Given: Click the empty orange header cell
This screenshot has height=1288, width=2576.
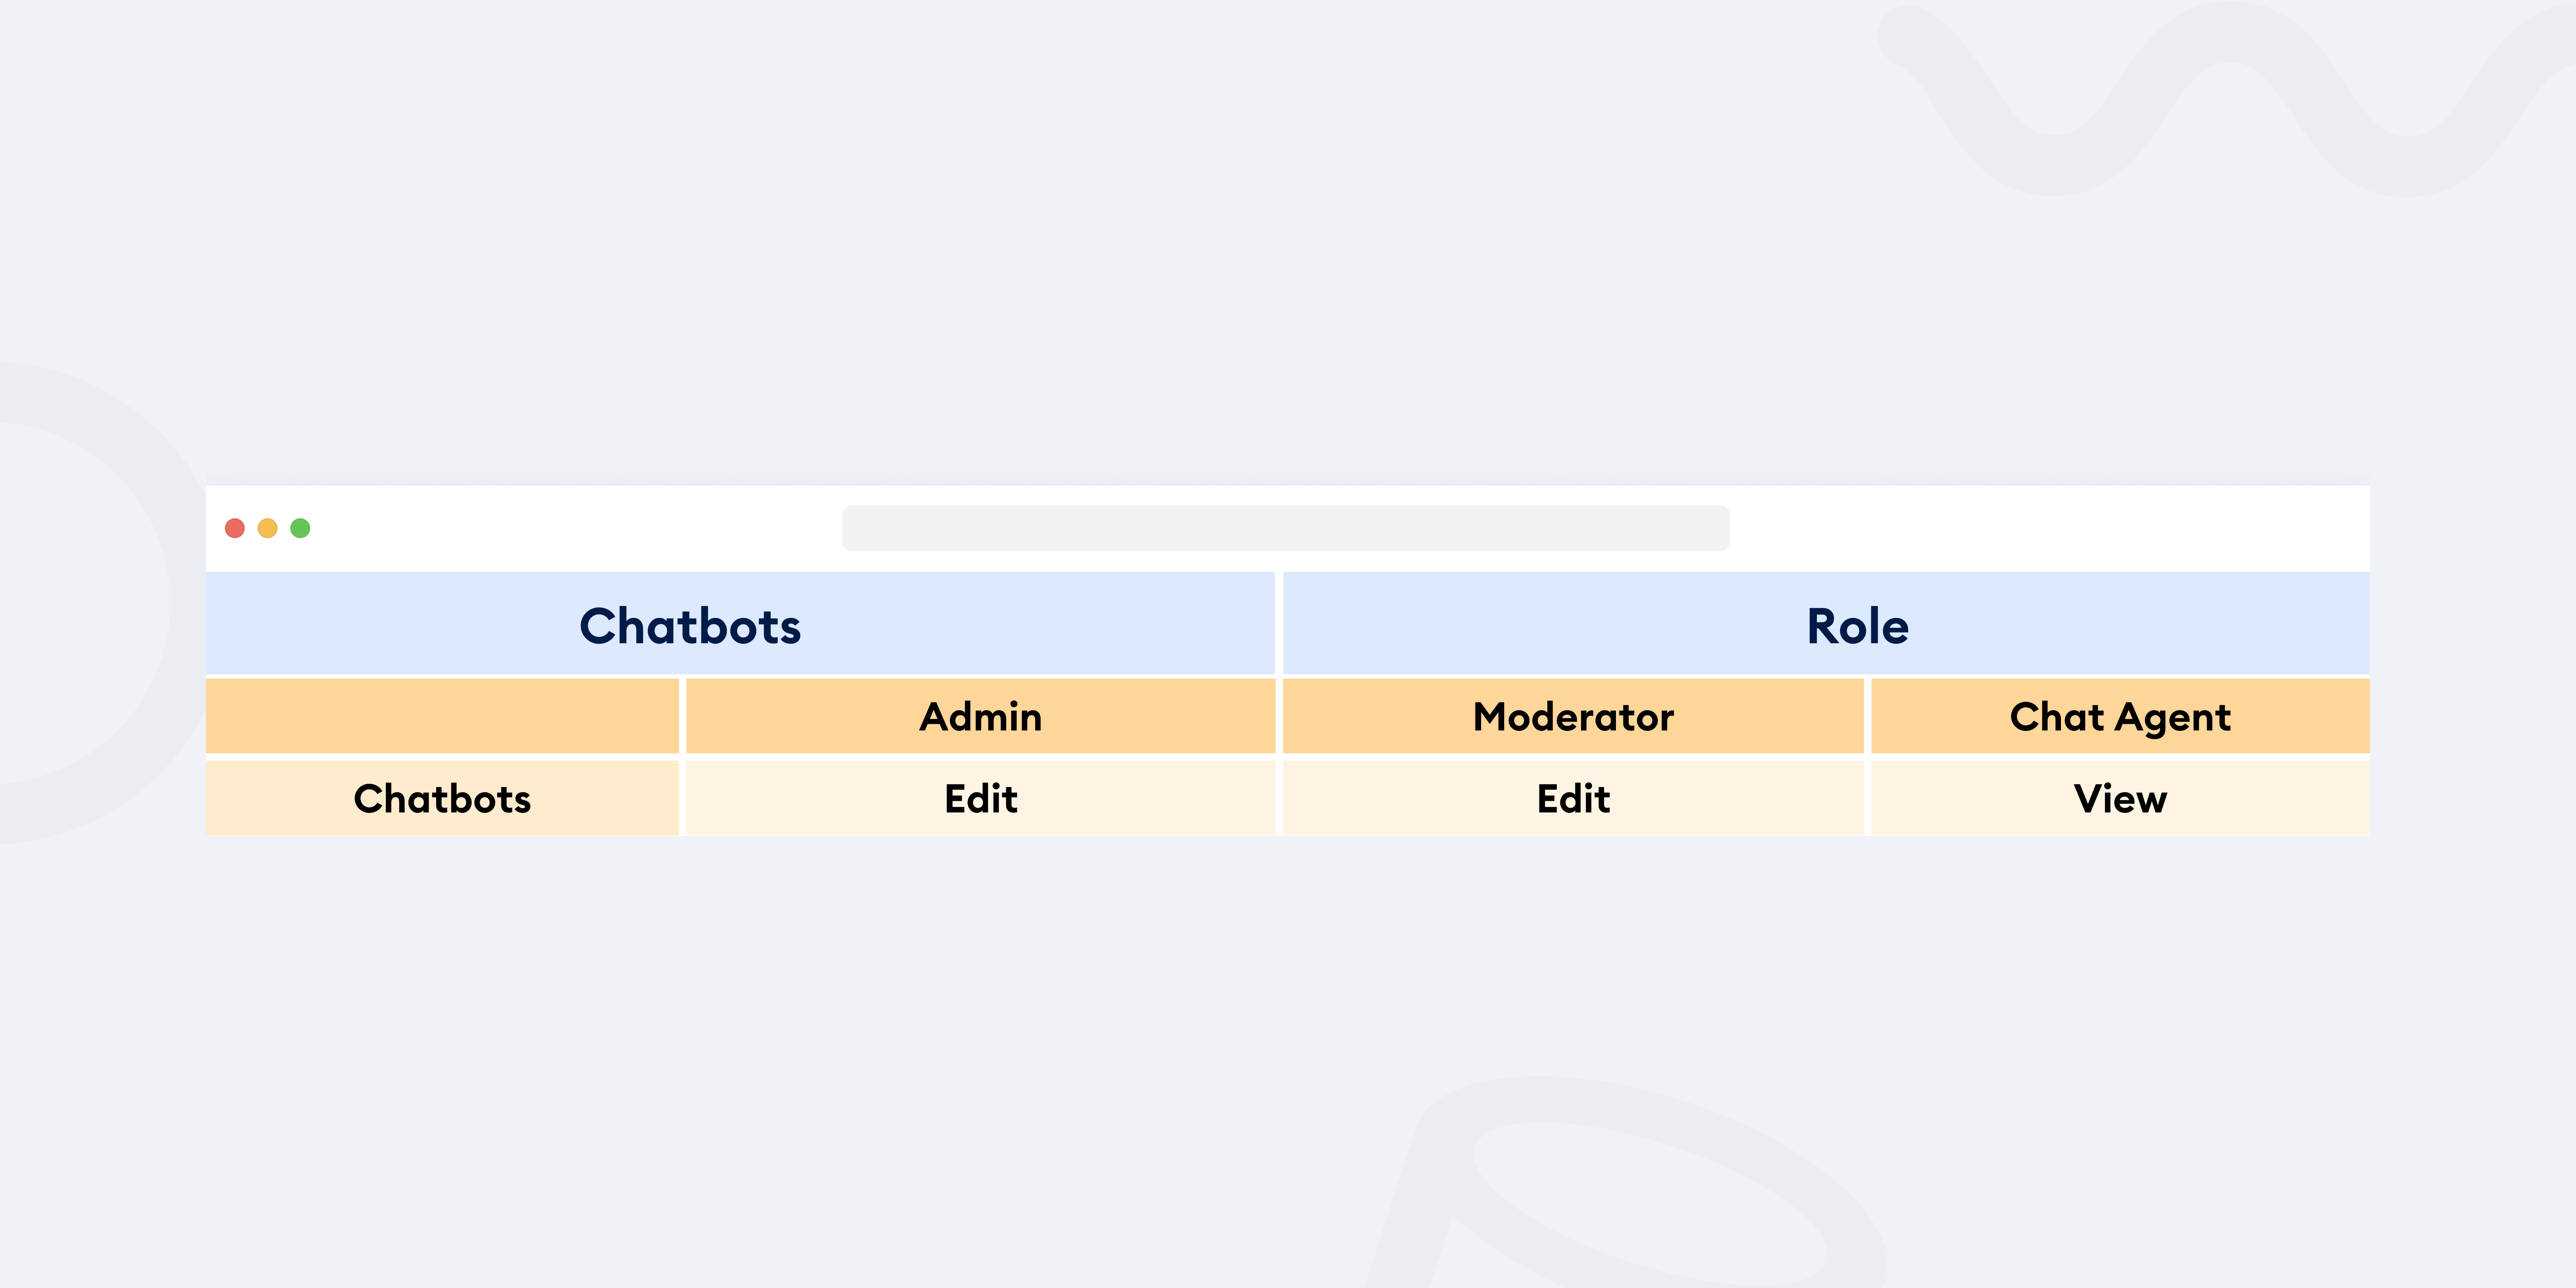Looking at the screenshot, I should pyautogui.click(x=442, y=716).
